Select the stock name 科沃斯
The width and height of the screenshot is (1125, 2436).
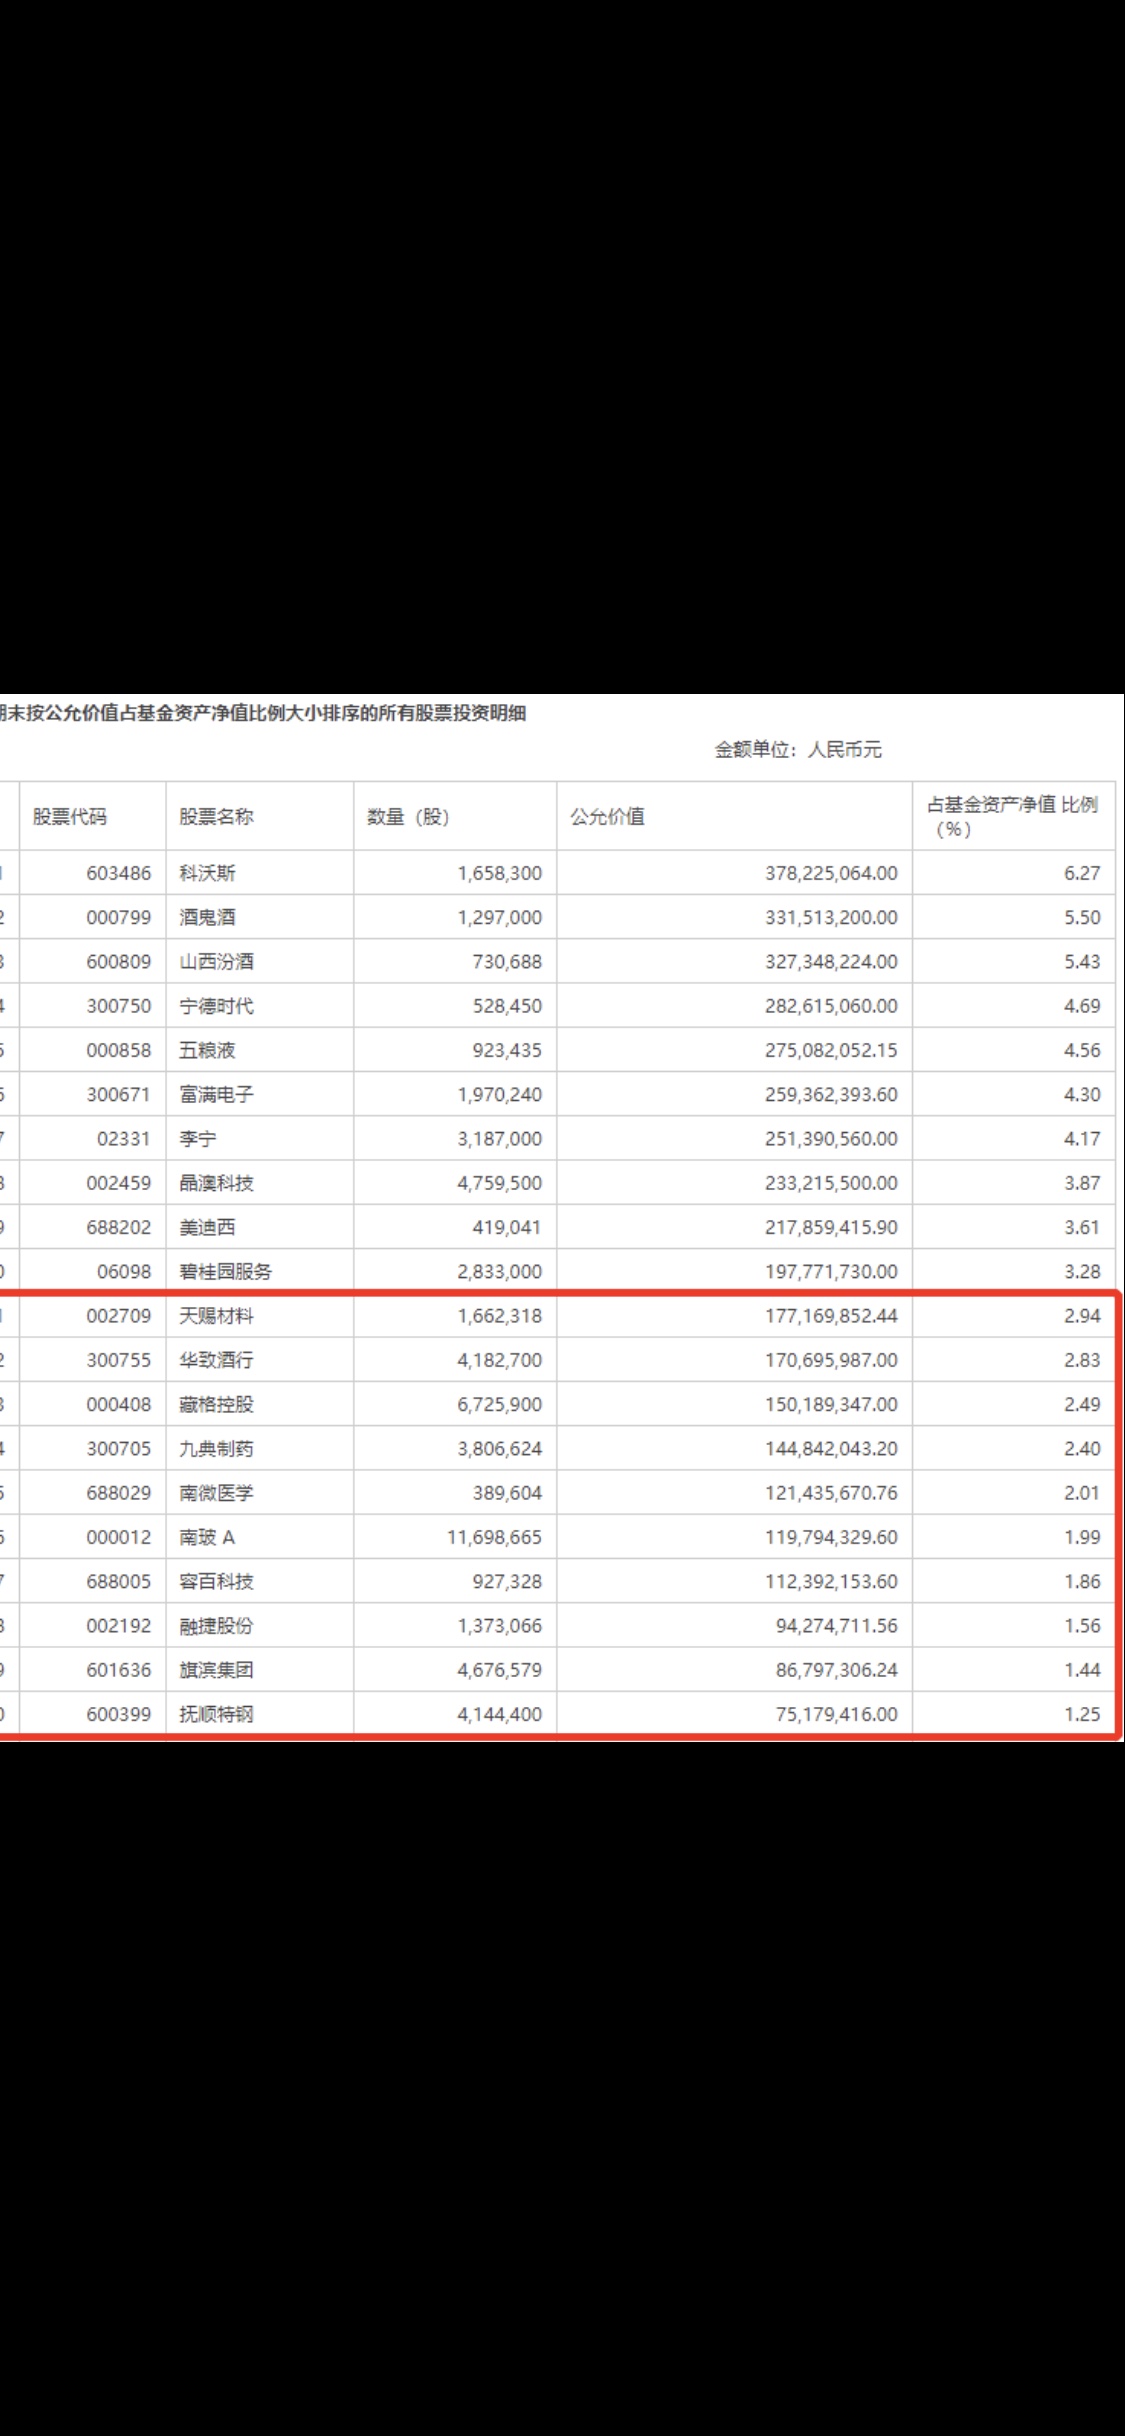(207, 873)
